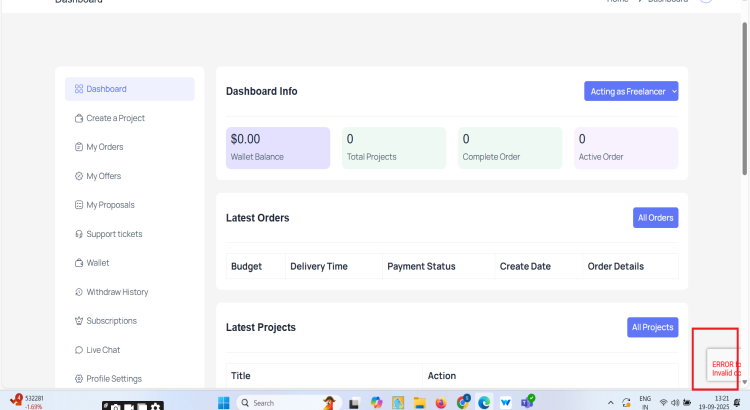Click the My Offers percent icon
Screen dimensions: 750x410
pos(79,176)
